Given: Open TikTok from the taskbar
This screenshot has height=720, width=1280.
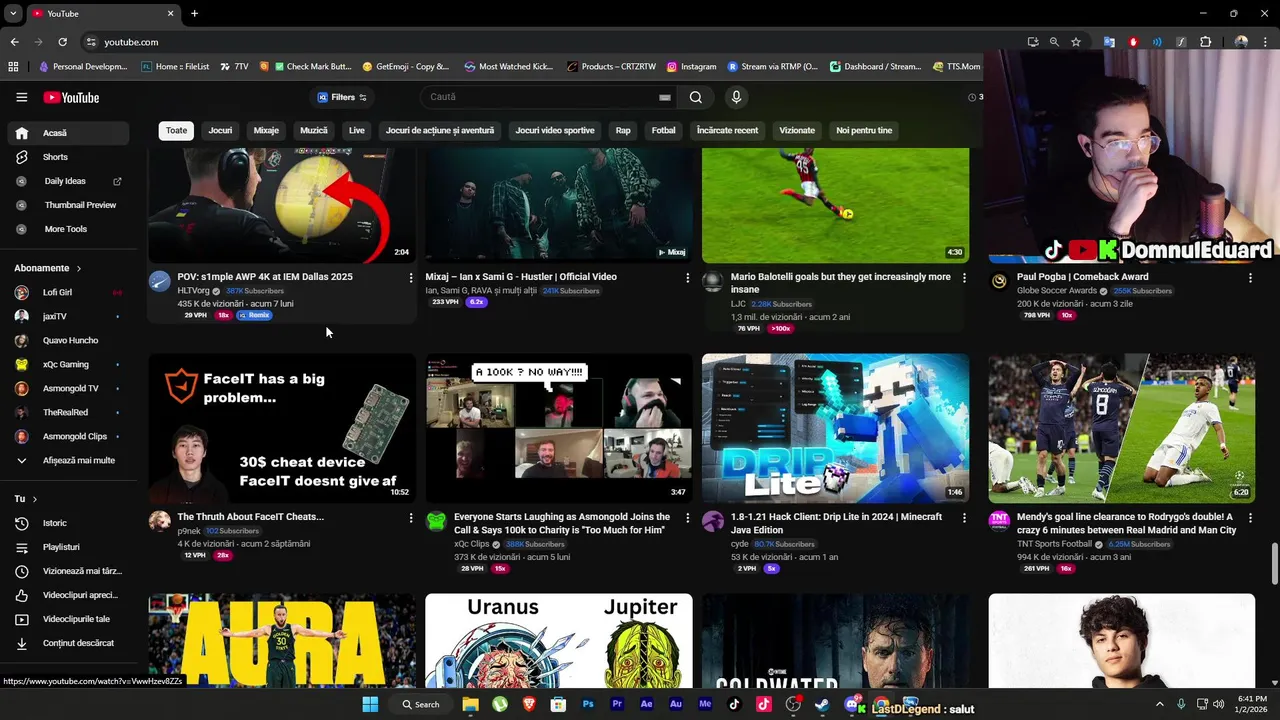Looking at the screenshot, I should coord(735,705).
